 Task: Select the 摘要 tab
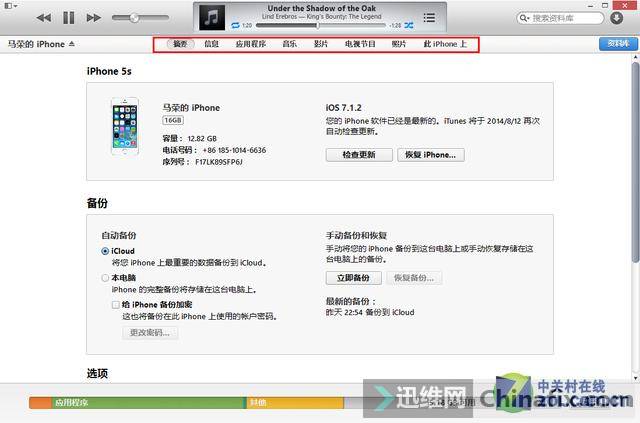point(180,44)
